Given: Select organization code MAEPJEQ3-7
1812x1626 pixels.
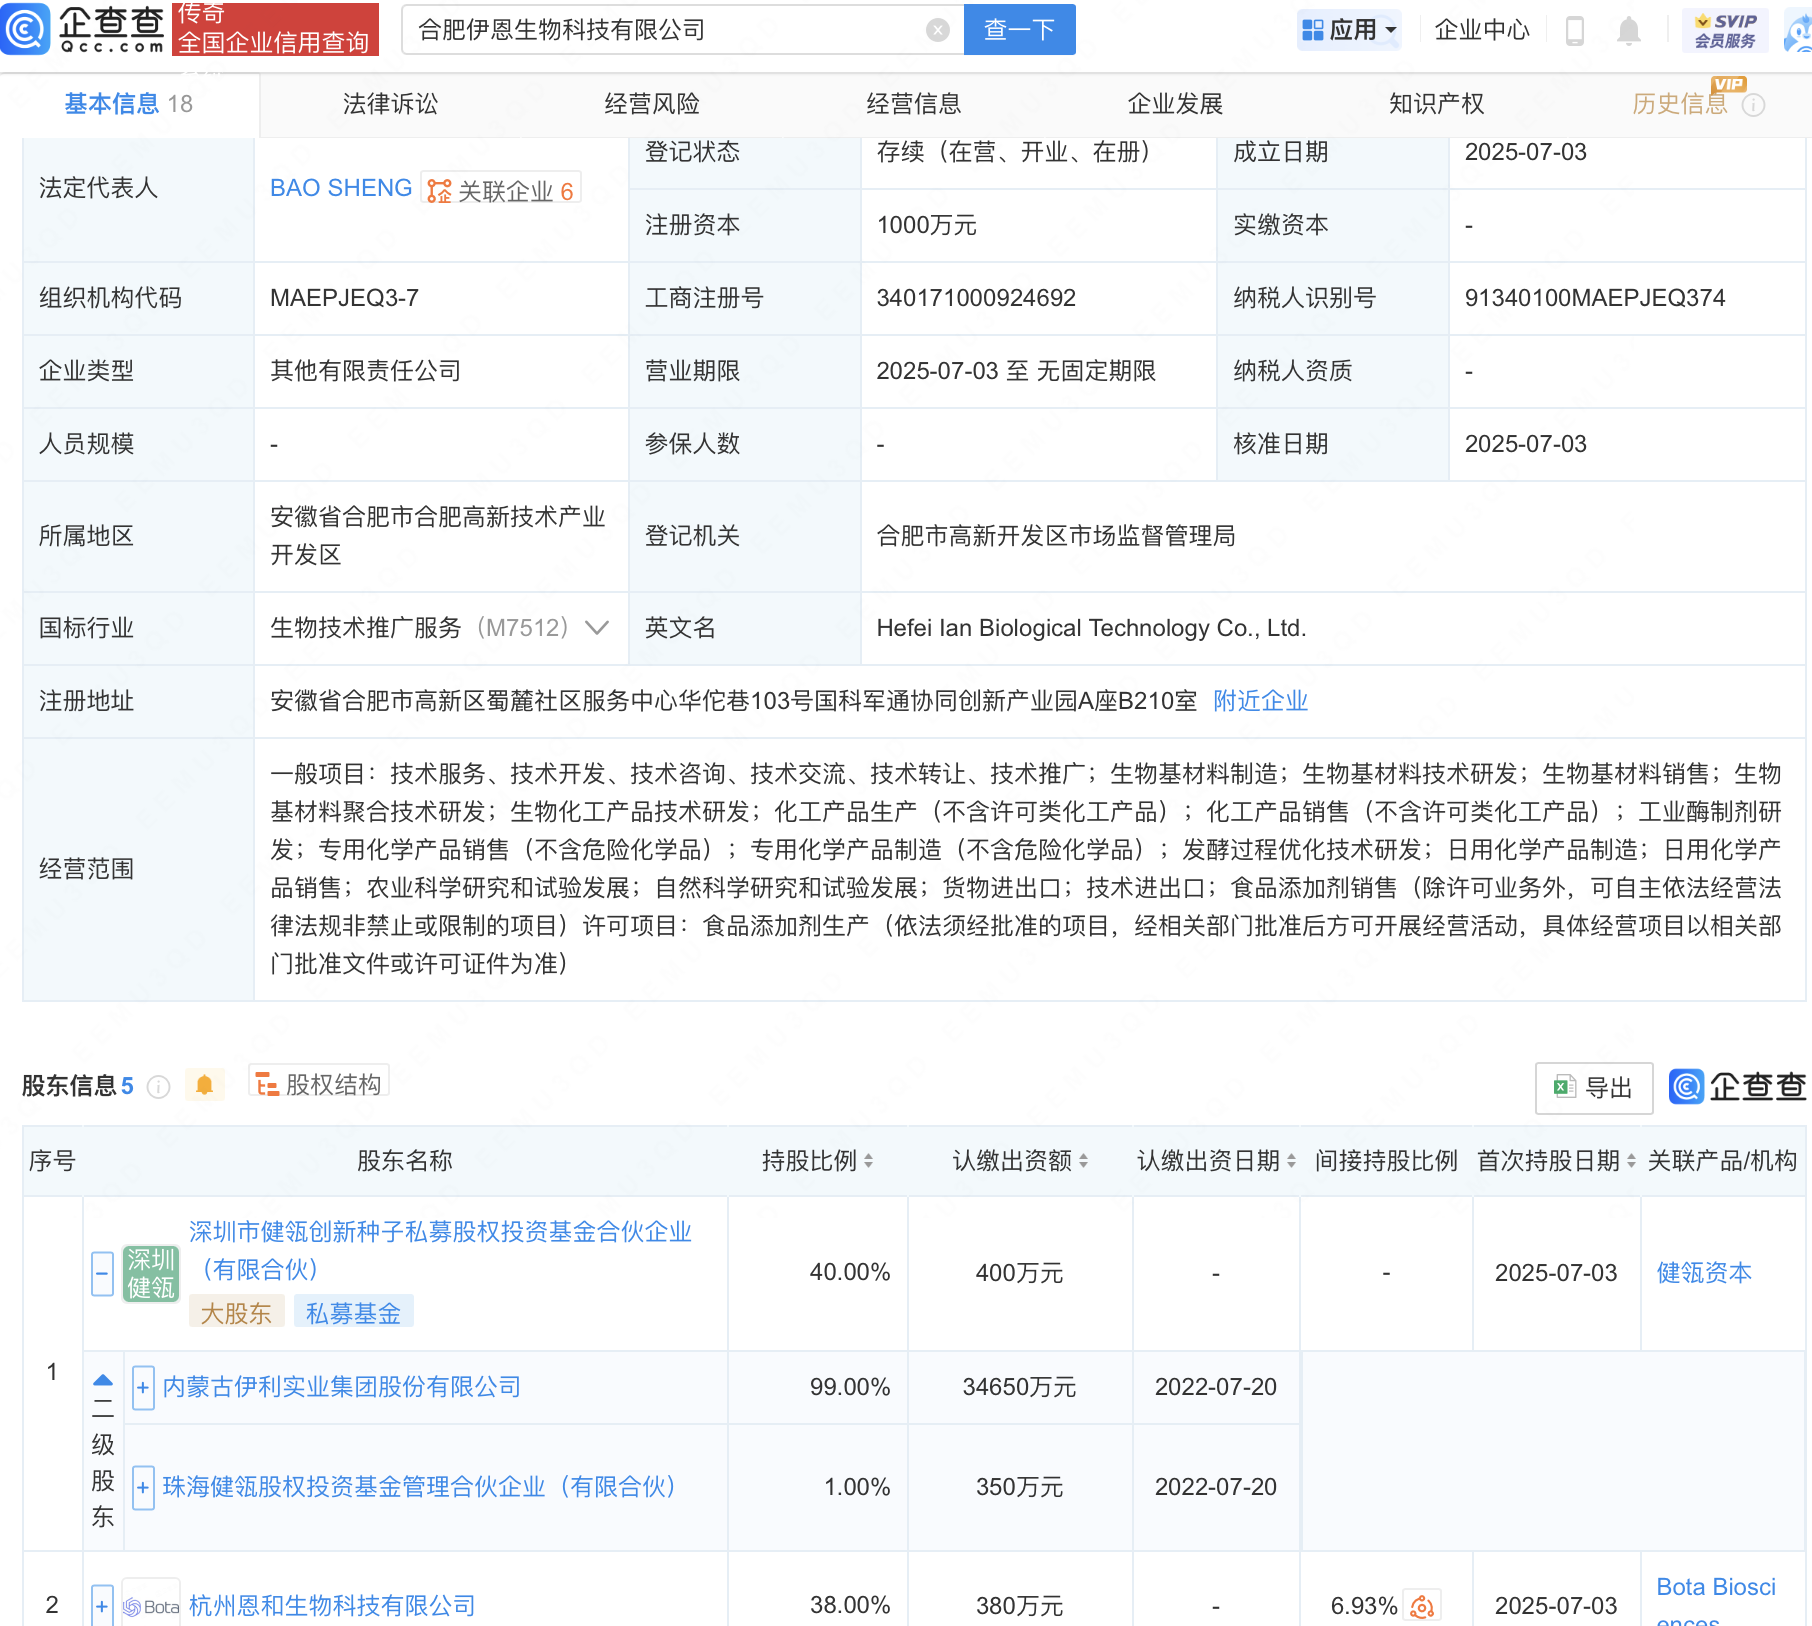Looking at the screenshot, I should pyautogui.click(x=345, y=298).
